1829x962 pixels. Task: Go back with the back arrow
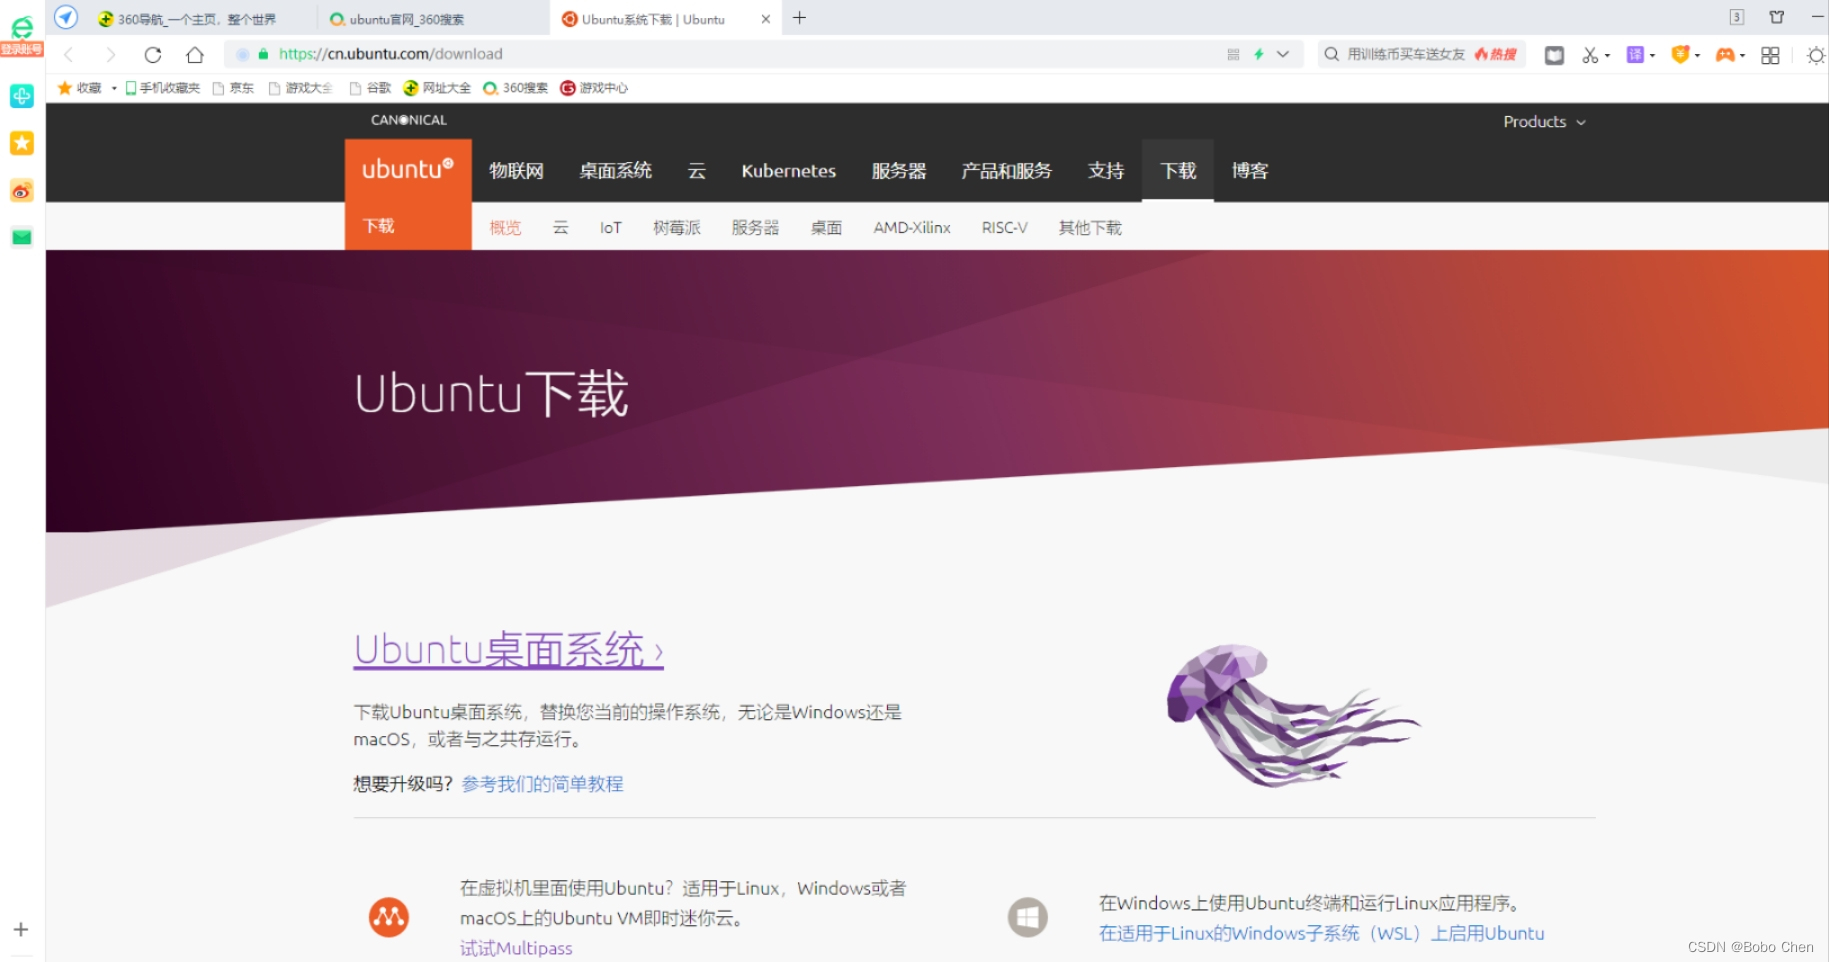(68, 54)
